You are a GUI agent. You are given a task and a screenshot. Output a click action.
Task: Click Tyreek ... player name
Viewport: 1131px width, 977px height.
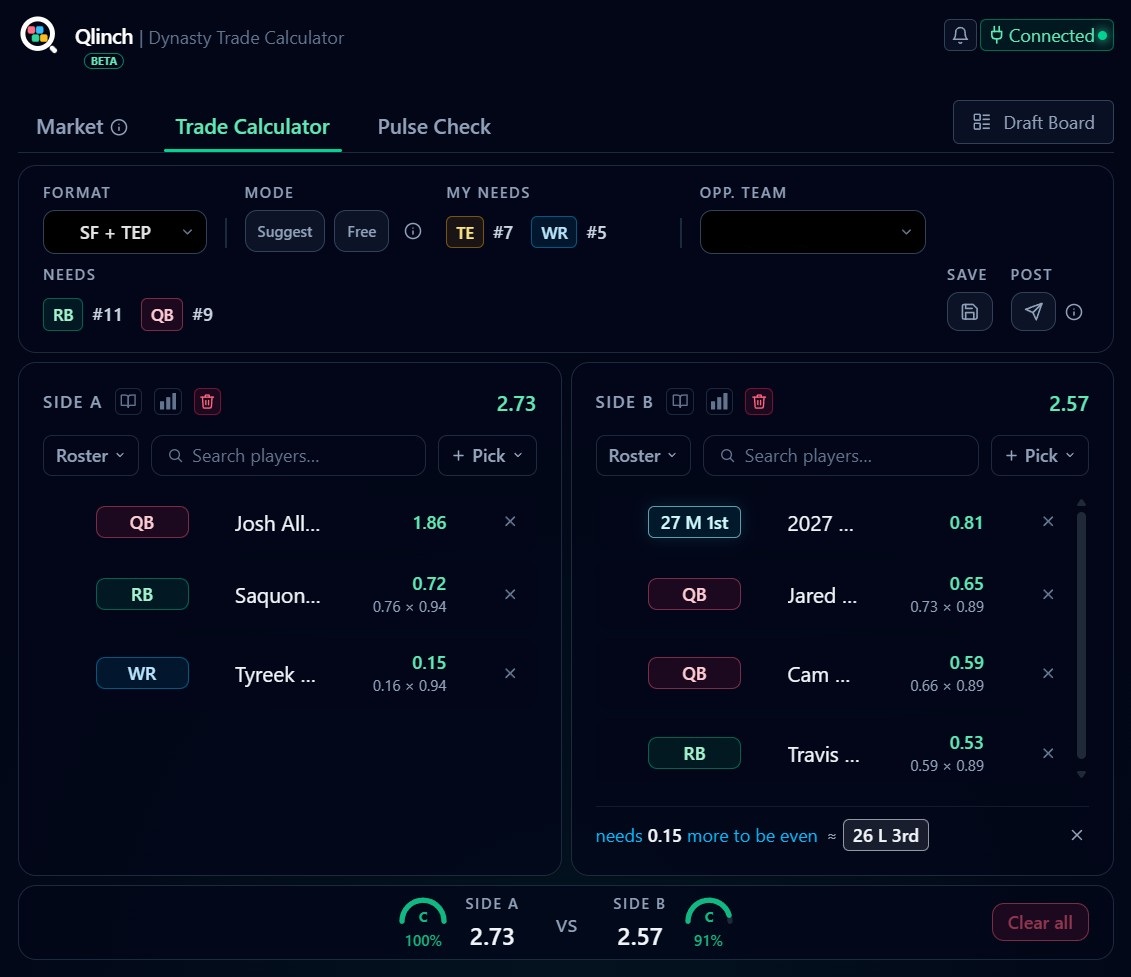pyautogui.click(x=275, y=675)
